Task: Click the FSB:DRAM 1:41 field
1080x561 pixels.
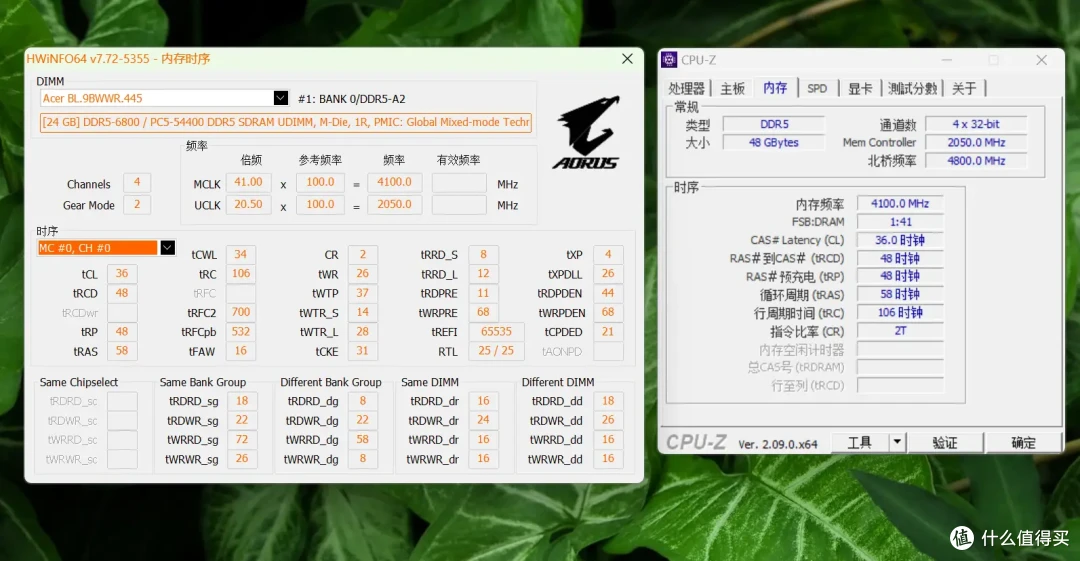Action: click(x=900, y=222)
